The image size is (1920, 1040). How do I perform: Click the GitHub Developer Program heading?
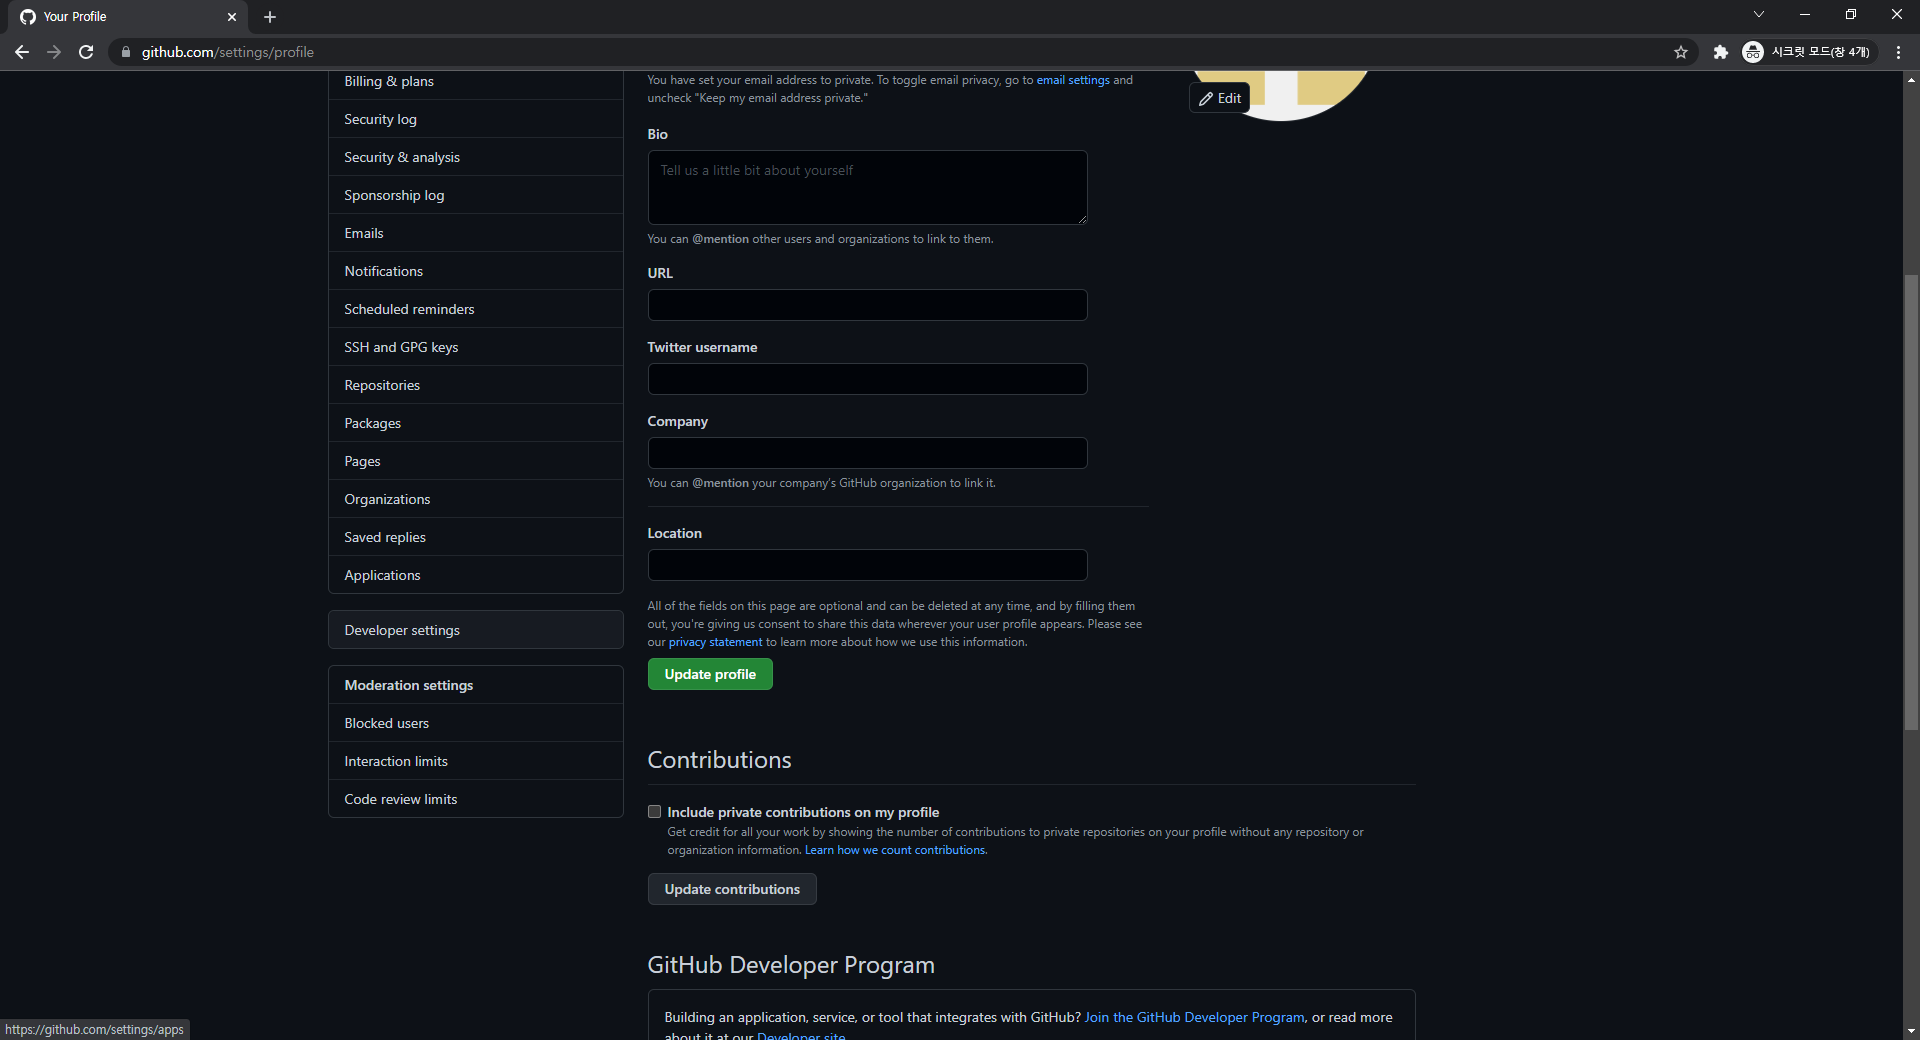coord(791,965)
